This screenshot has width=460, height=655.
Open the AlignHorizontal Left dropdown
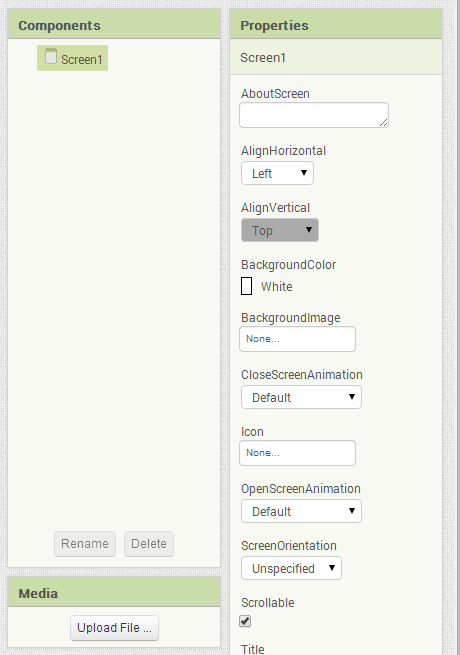tap(277, 173)
